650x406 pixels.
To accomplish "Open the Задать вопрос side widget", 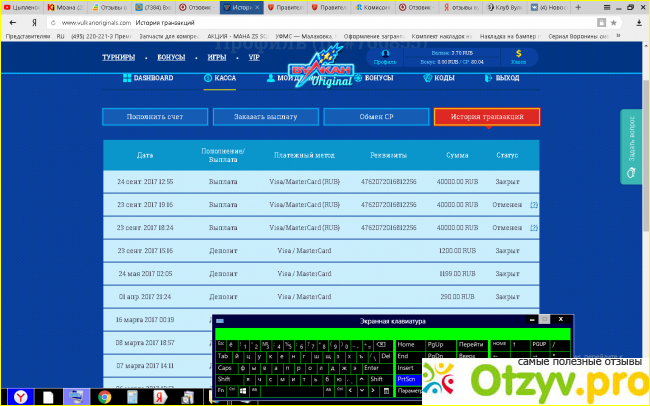I will pos(631,148).
